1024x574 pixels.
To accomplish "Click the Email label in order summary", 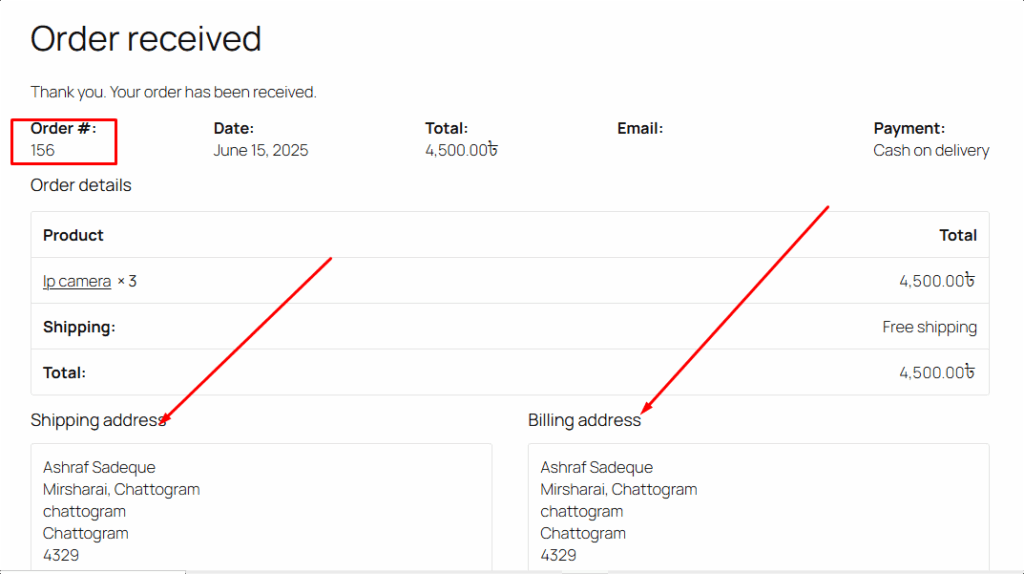I will pyautogui.click(x=640, y=128).
